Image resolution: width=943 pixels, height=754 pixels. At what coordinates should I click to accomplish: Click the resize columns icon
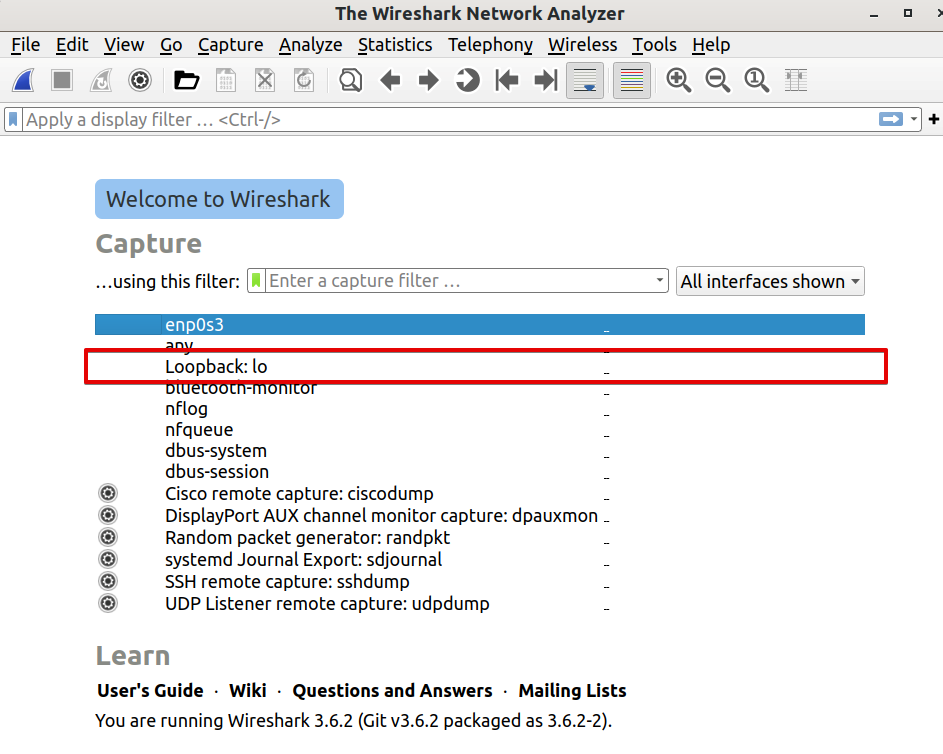click(796, 80)
